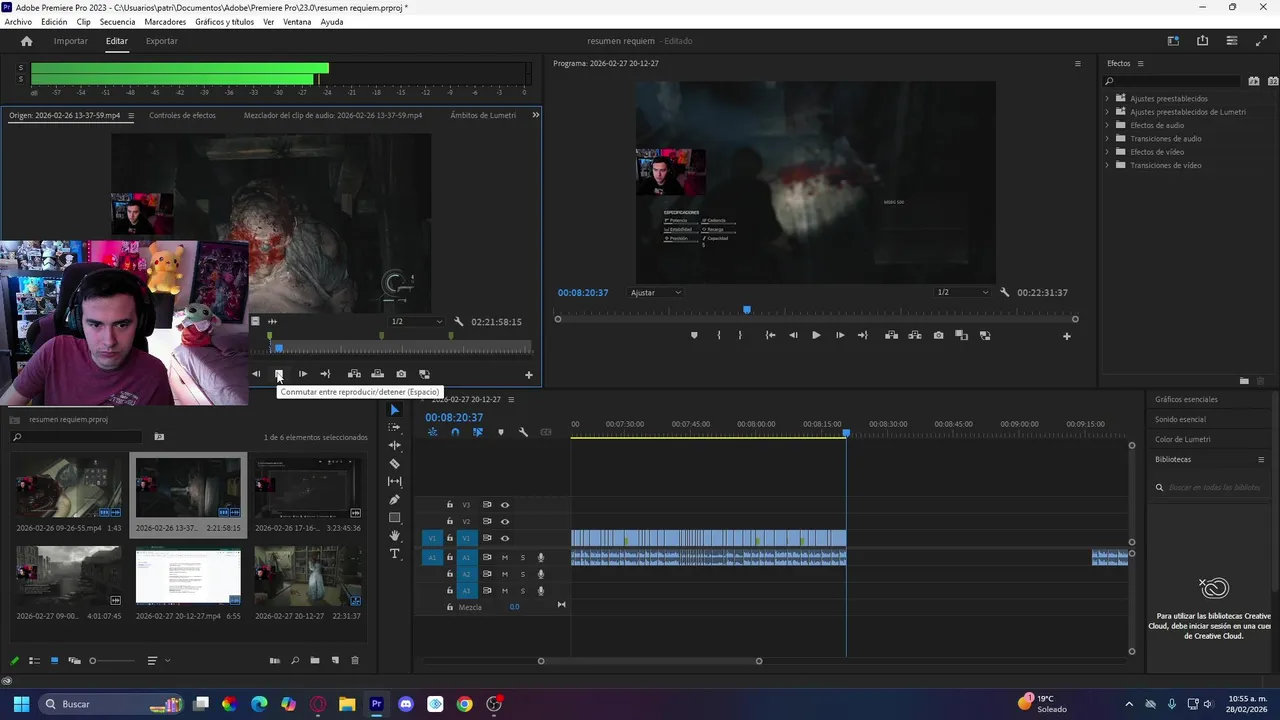Switch to the Controles de efectos tab
Viewport: 1280px width, 720px height.
(182, 115)
